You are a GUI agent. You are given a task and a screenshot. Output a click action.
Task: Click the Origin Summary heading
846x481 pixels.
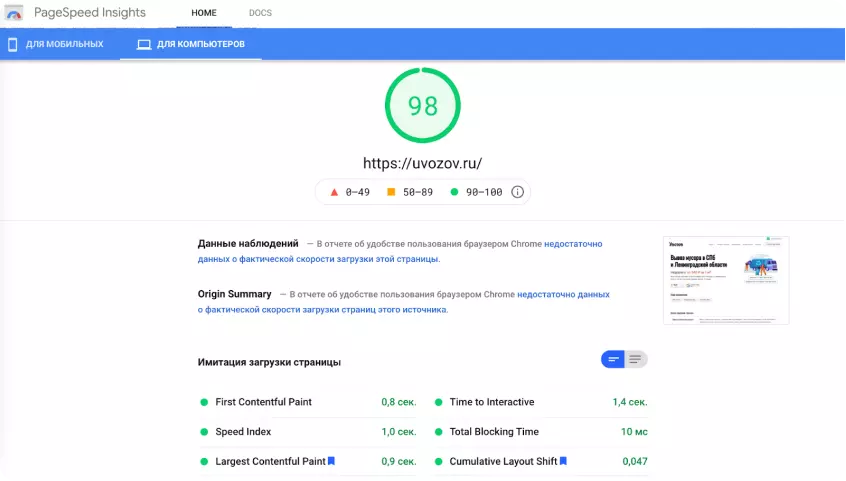pos(234,294)
